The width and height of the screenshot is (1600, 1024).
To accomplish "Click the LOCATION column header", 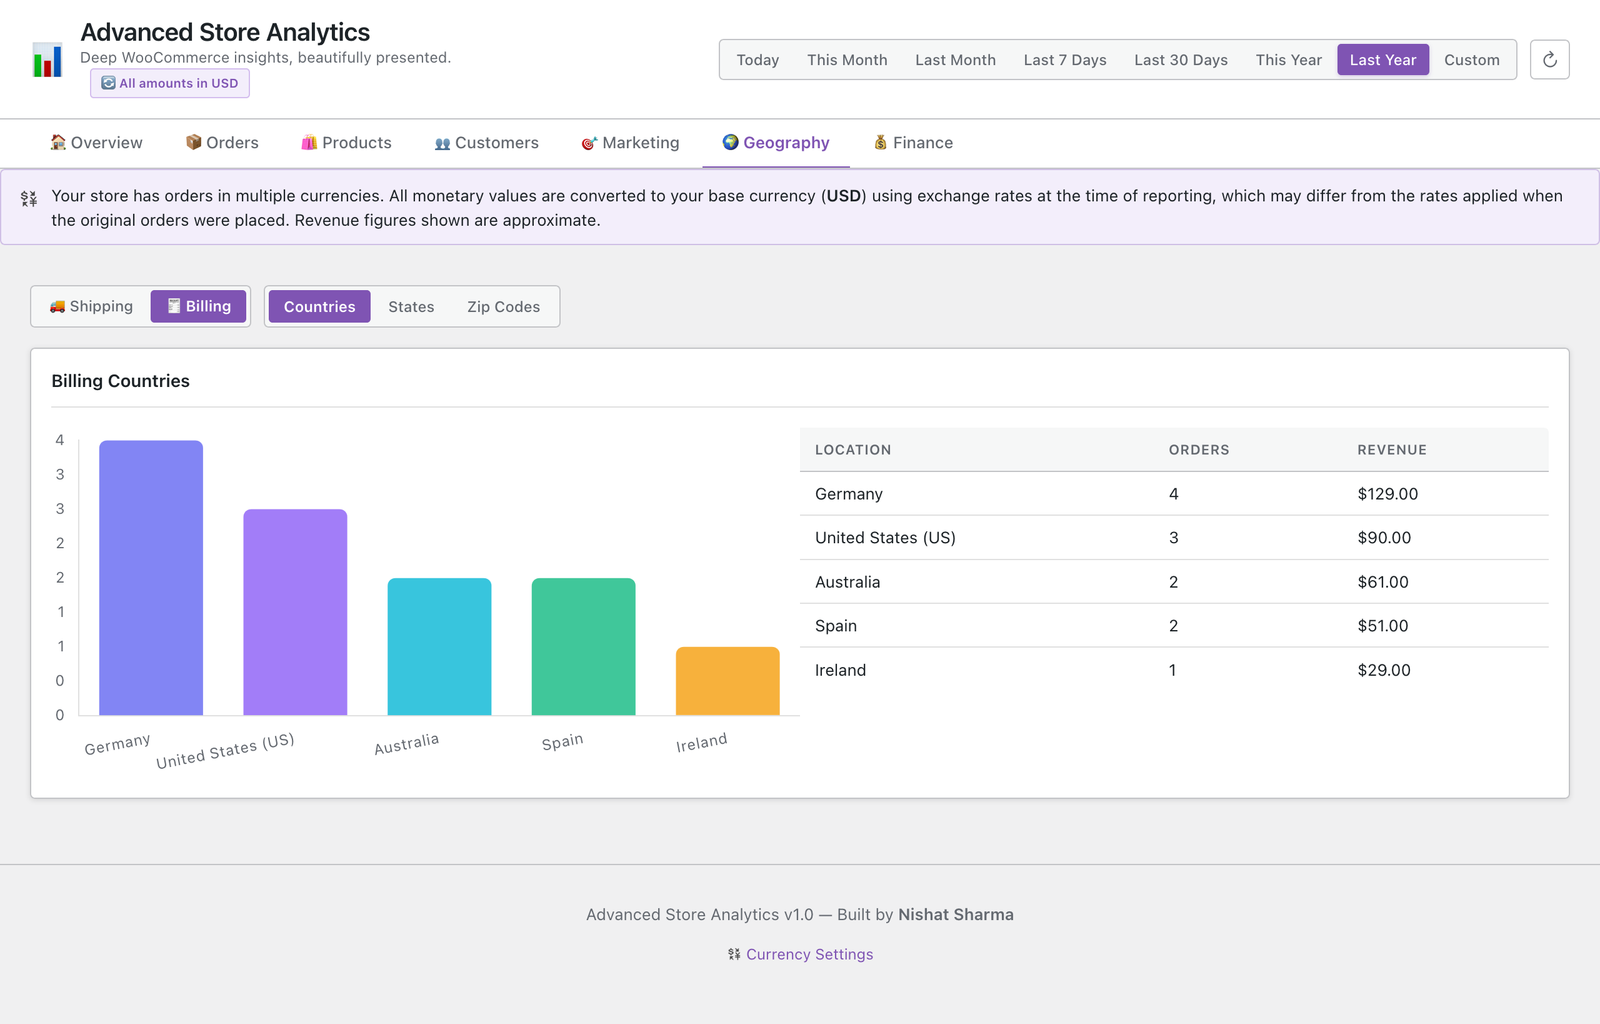I will [853, 450].
